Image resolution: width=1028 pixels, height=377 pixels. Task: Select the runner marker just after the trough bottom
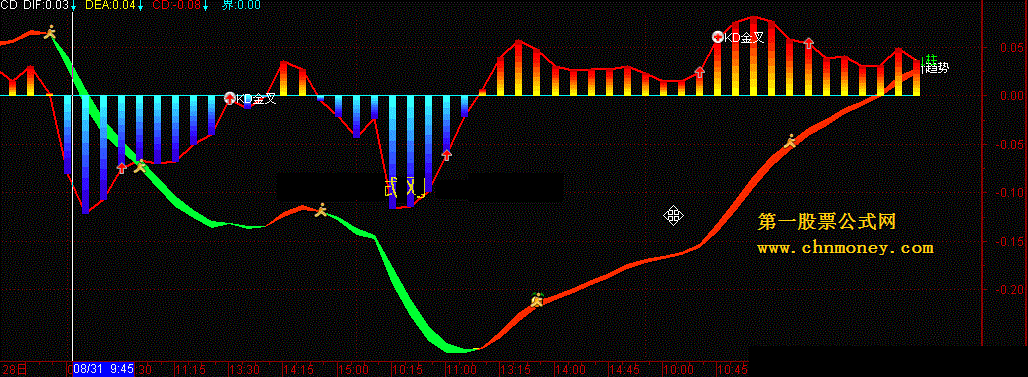(x=538, y=300)
